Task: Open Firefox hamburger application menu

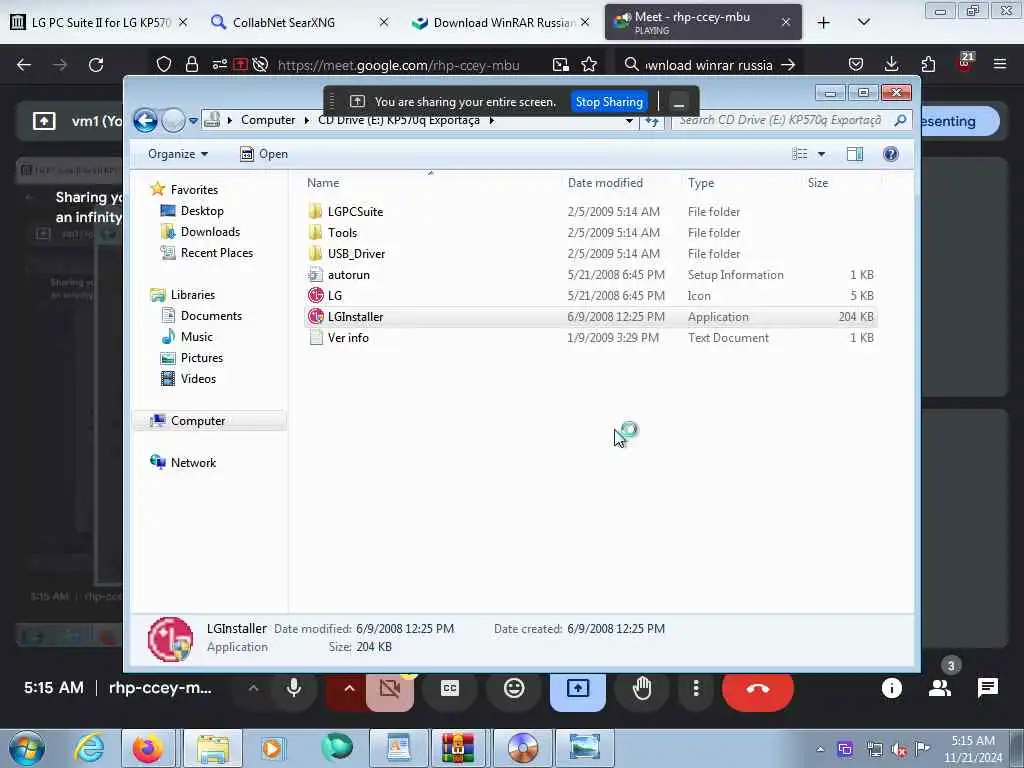Action: coord(1000,65)
